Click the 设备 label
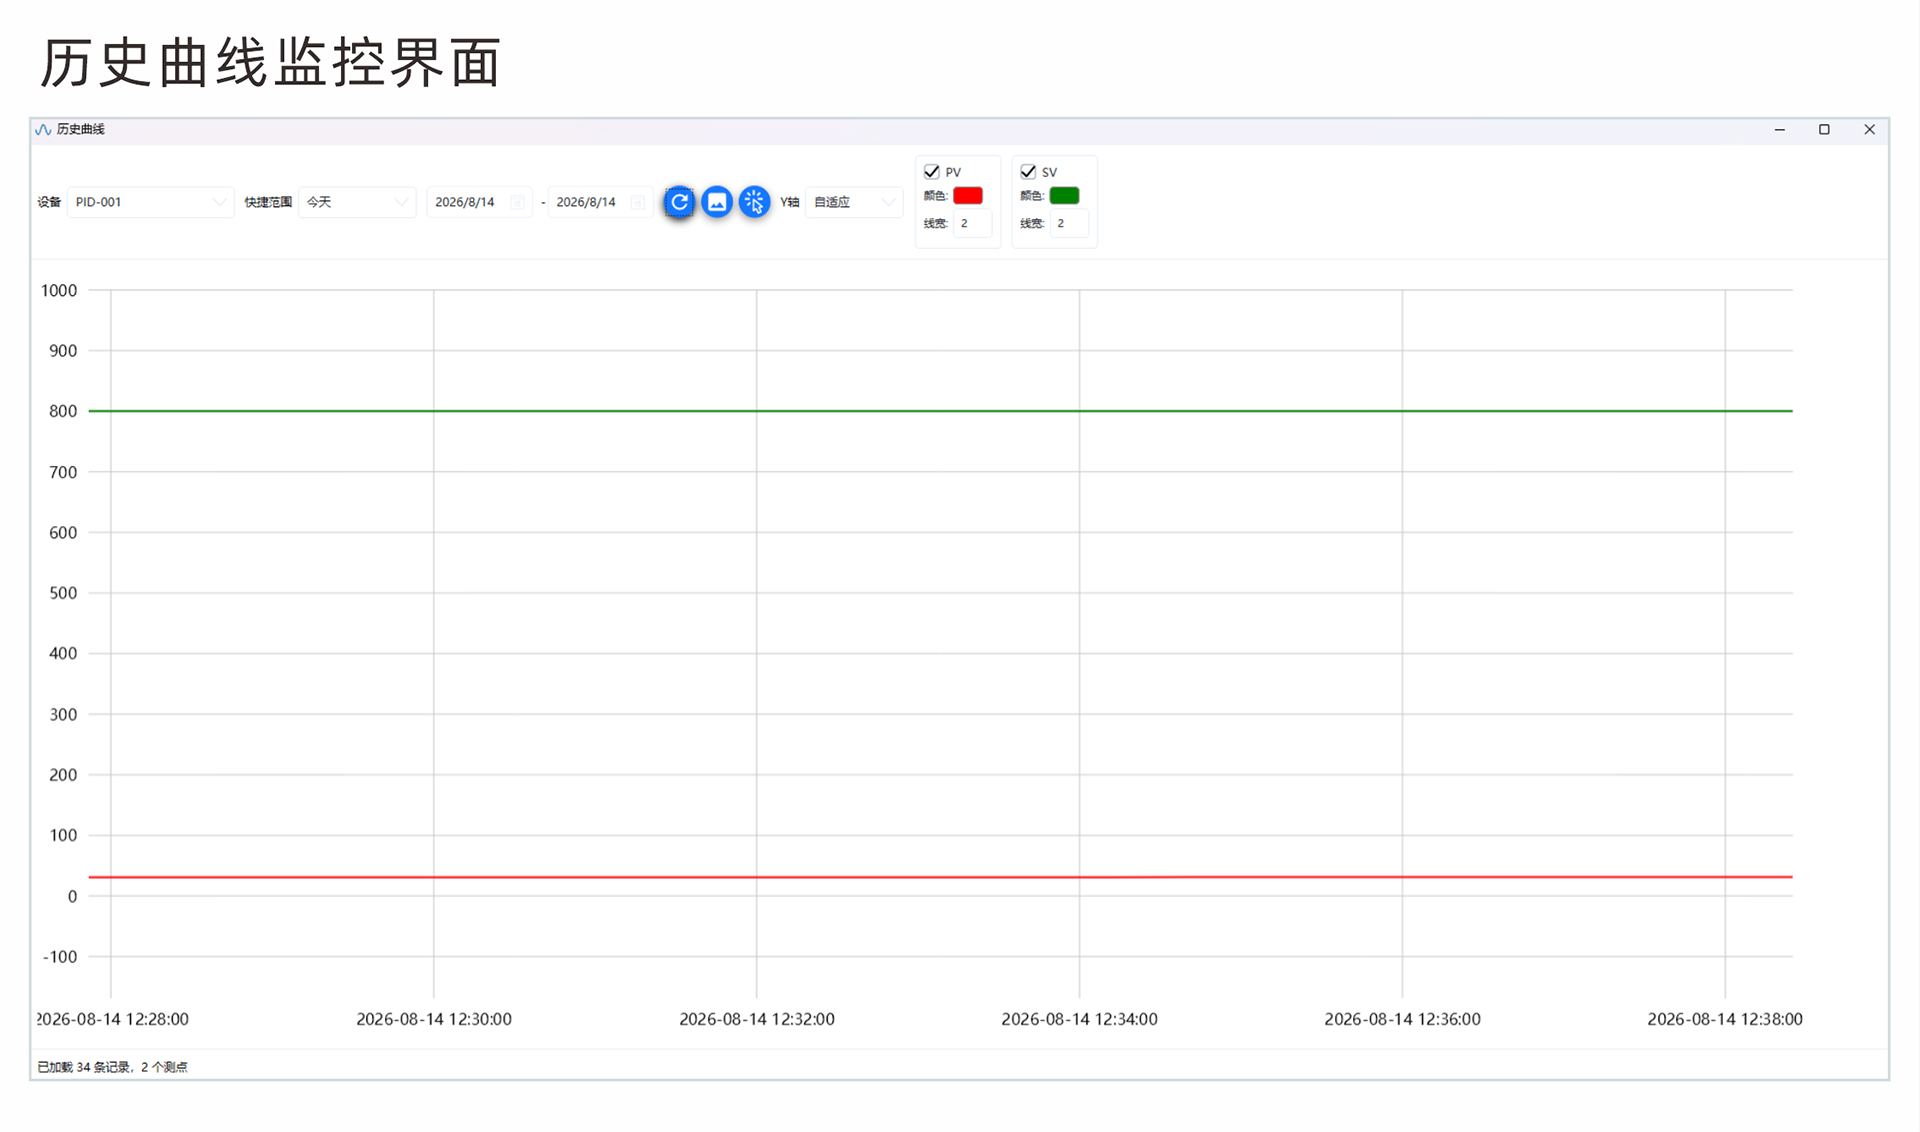Image resolution: width=1920 pixels, height=1132 pixels. click(x=49, y=202)
